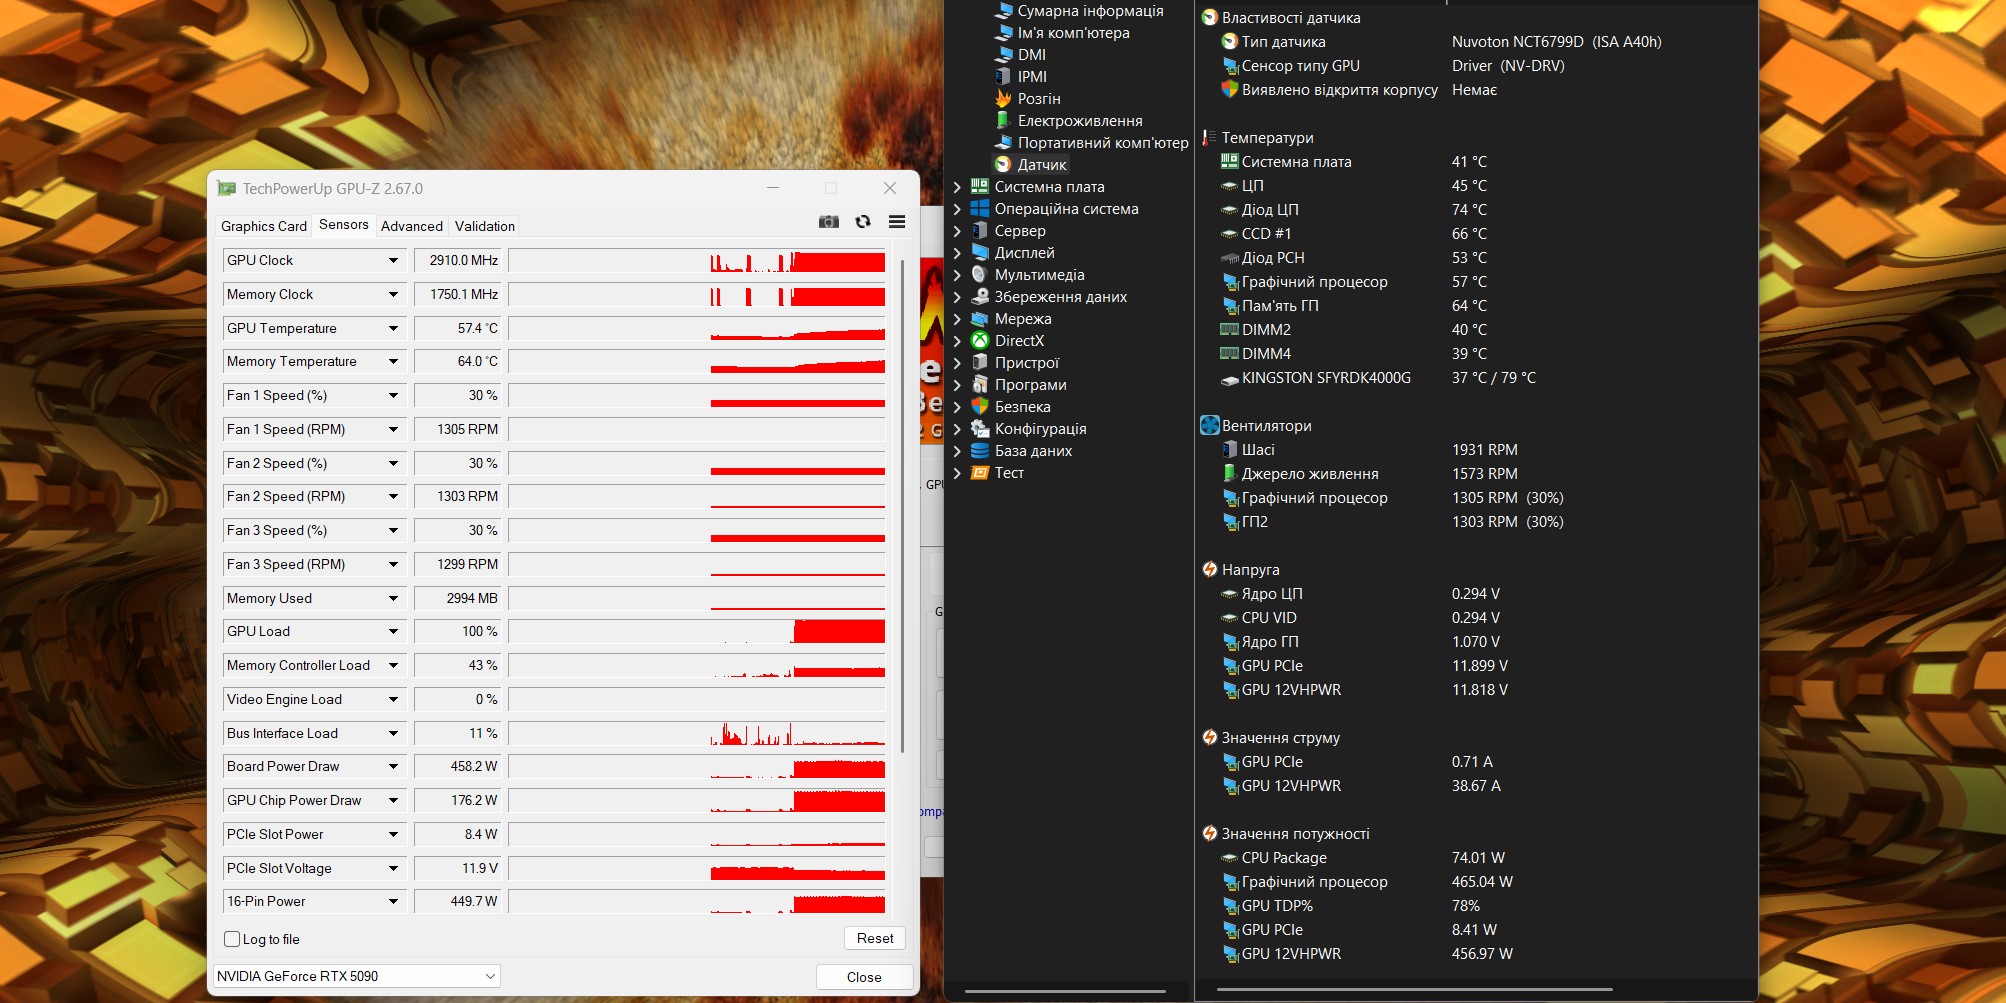
Task: Open the Board Power Draw dropdown
Action: [x=393, y=767]
